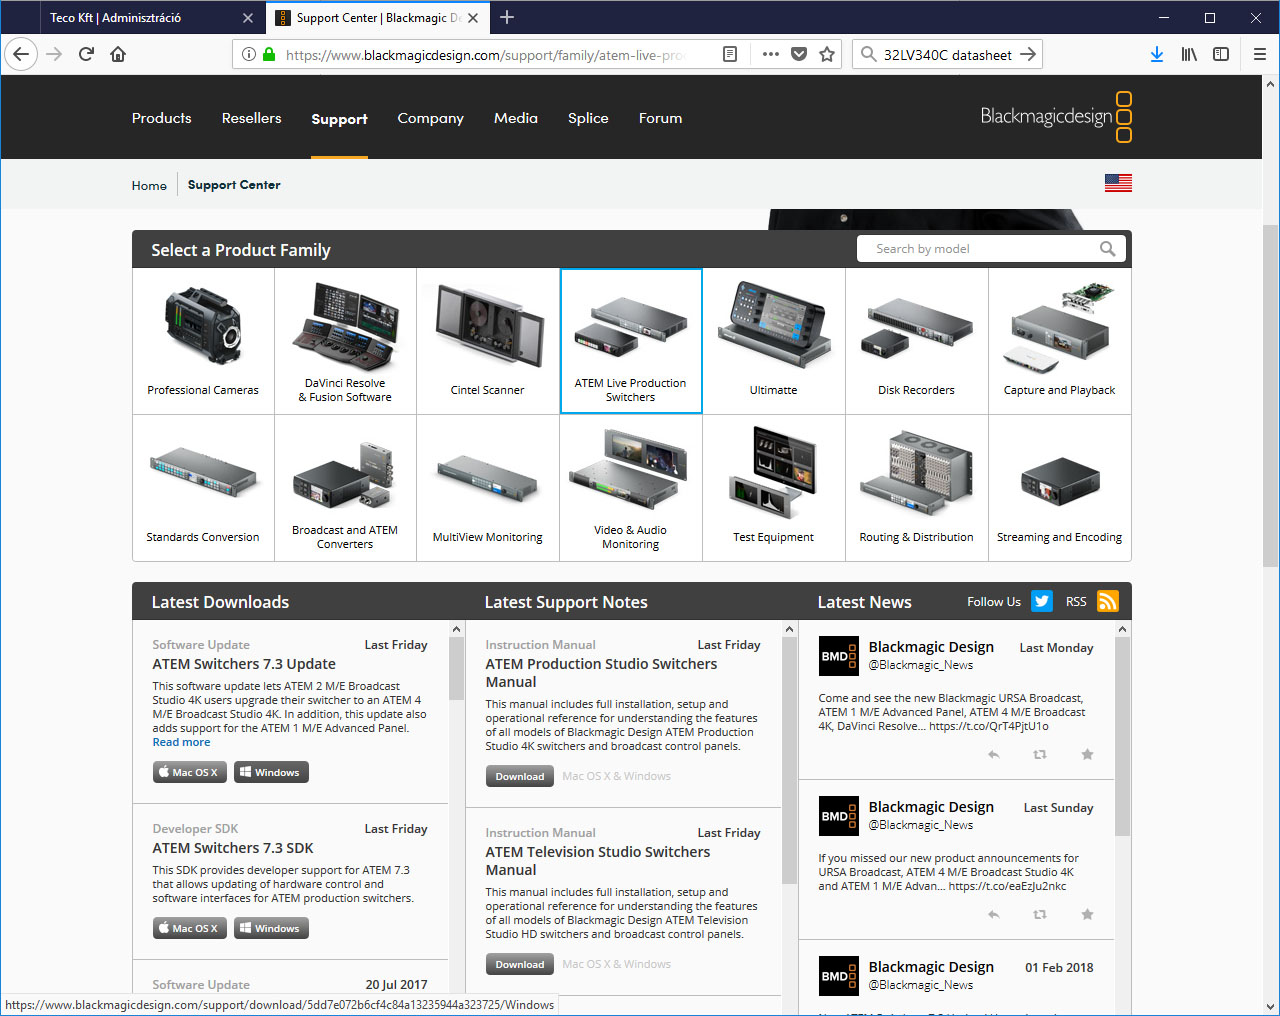Open Standards Conversion family
This screenshot has height=1016, width=1280.
[x=203, y=488]
